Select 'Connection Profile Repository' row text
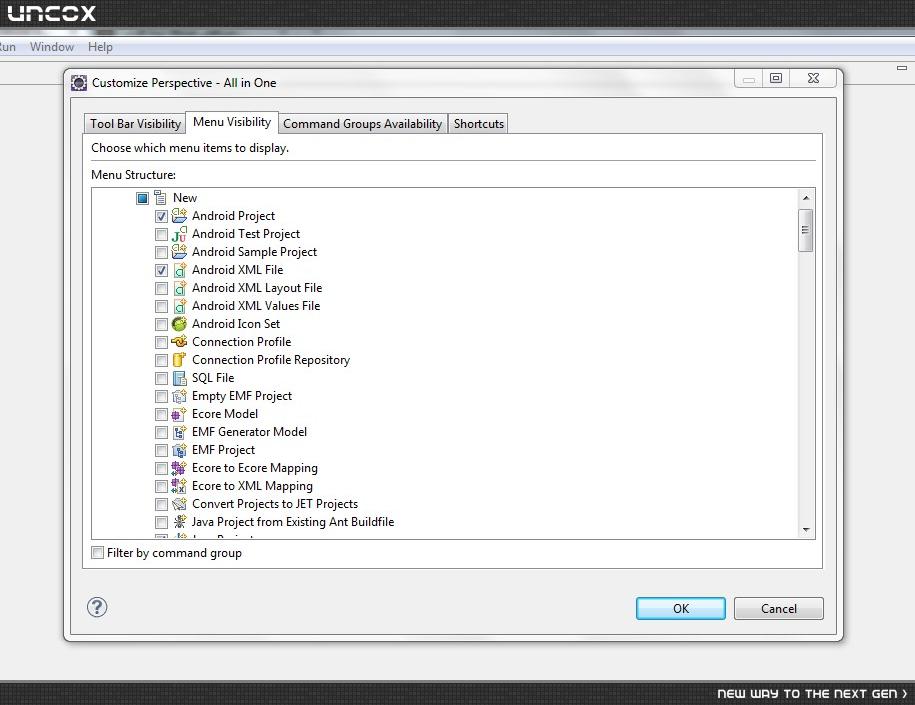915x705 pixels. [271, 360]
